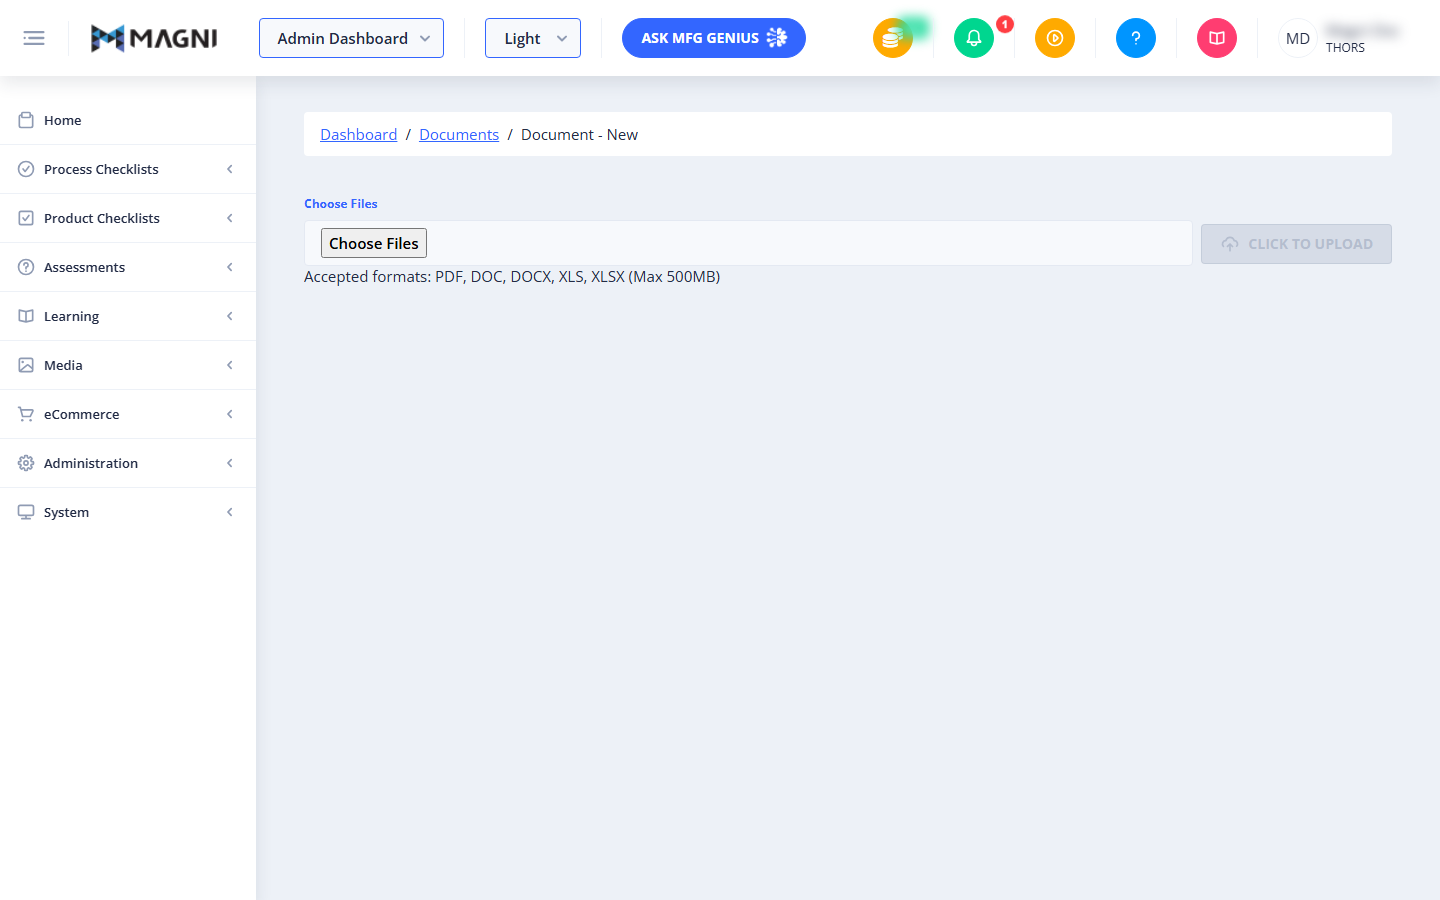Image resolution: width=1440 pixels, height=900 pixels.
Task: Click the Assessments question icon
Action: point(26,267)
